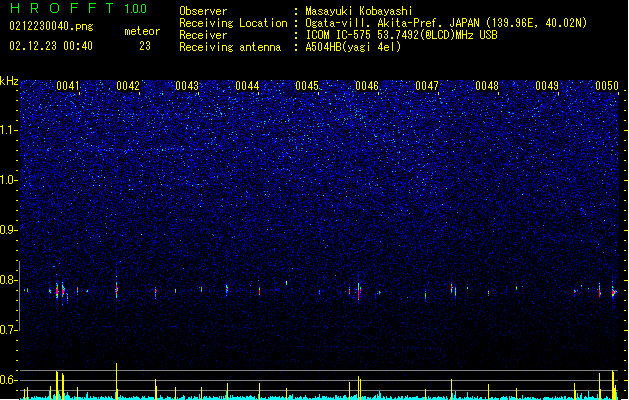Click location text Ogata-vill. Akita-Pref. JAPAN
Screen dimensions: 629x400
[392, 23]
